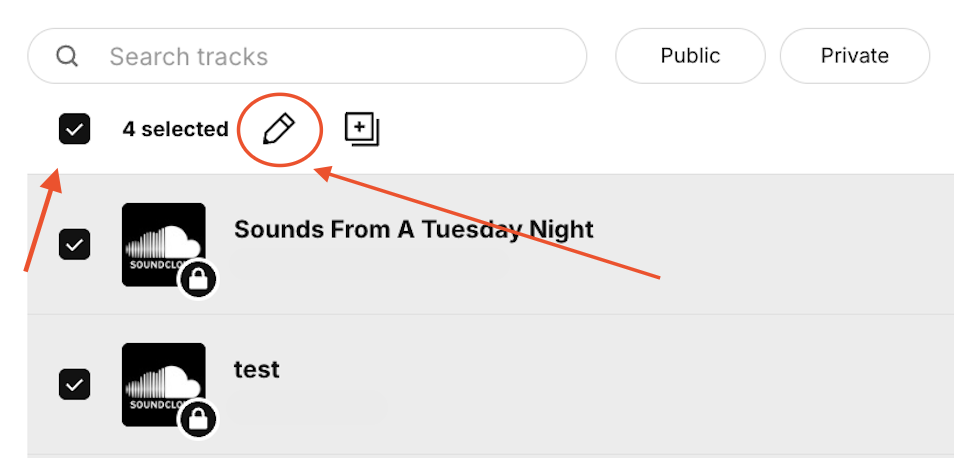
Task: Click blurred subtitle under test title
Action: tap(310, 404)
